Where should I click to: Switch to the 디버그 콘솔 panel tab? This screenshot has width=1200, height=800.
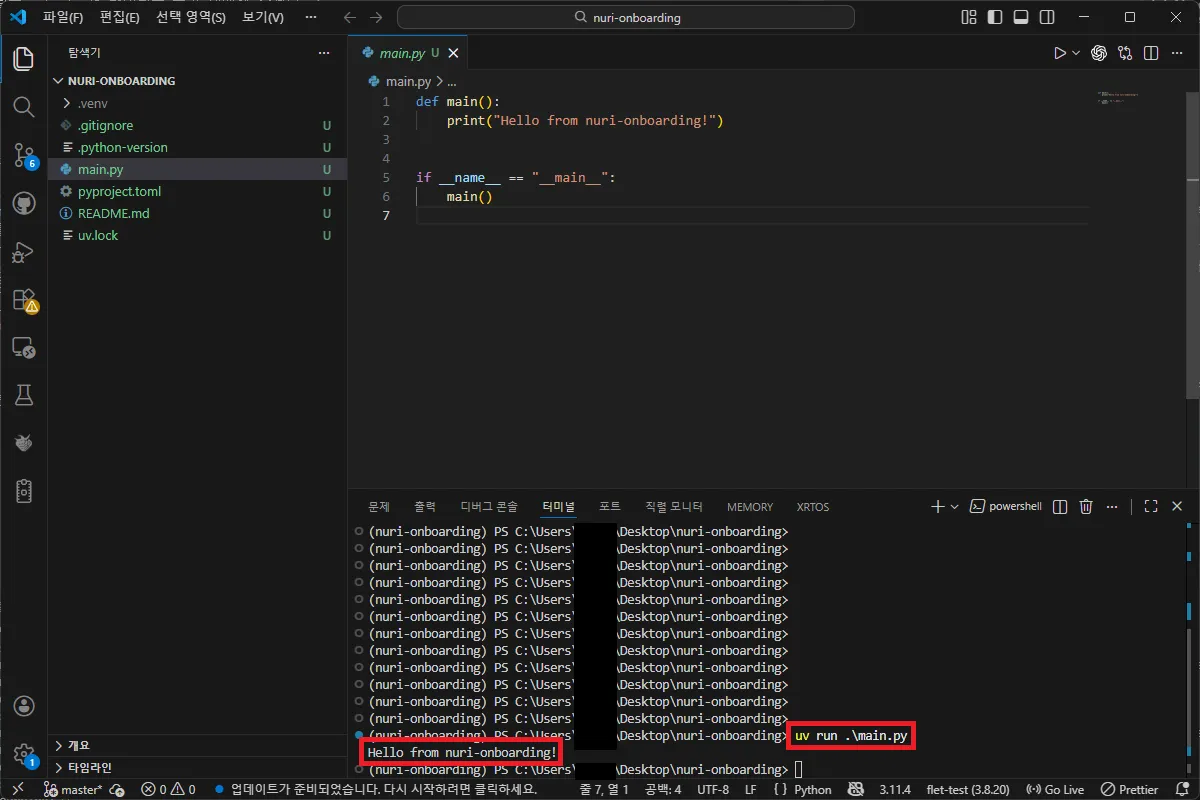coord(489,507)
